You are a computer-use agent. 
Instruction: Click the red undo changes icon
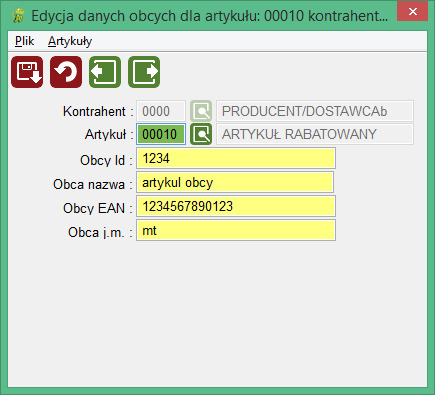[x=66, y=72]
